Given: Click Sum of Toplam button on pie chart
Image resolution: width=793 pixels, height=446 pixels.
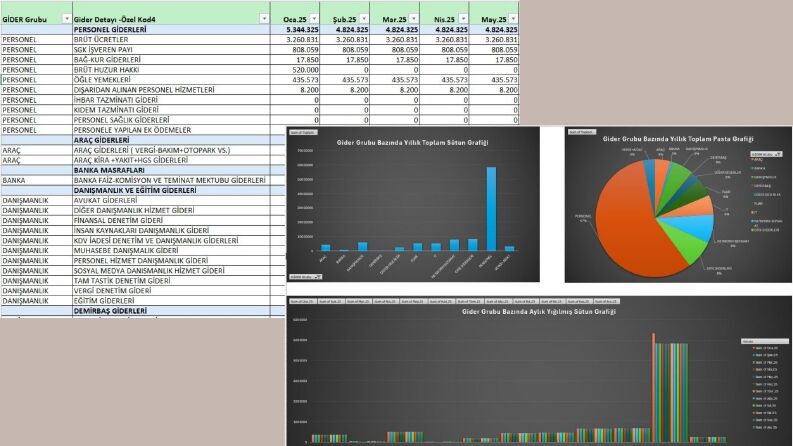Looking at the screenshot, I should 582,132.
